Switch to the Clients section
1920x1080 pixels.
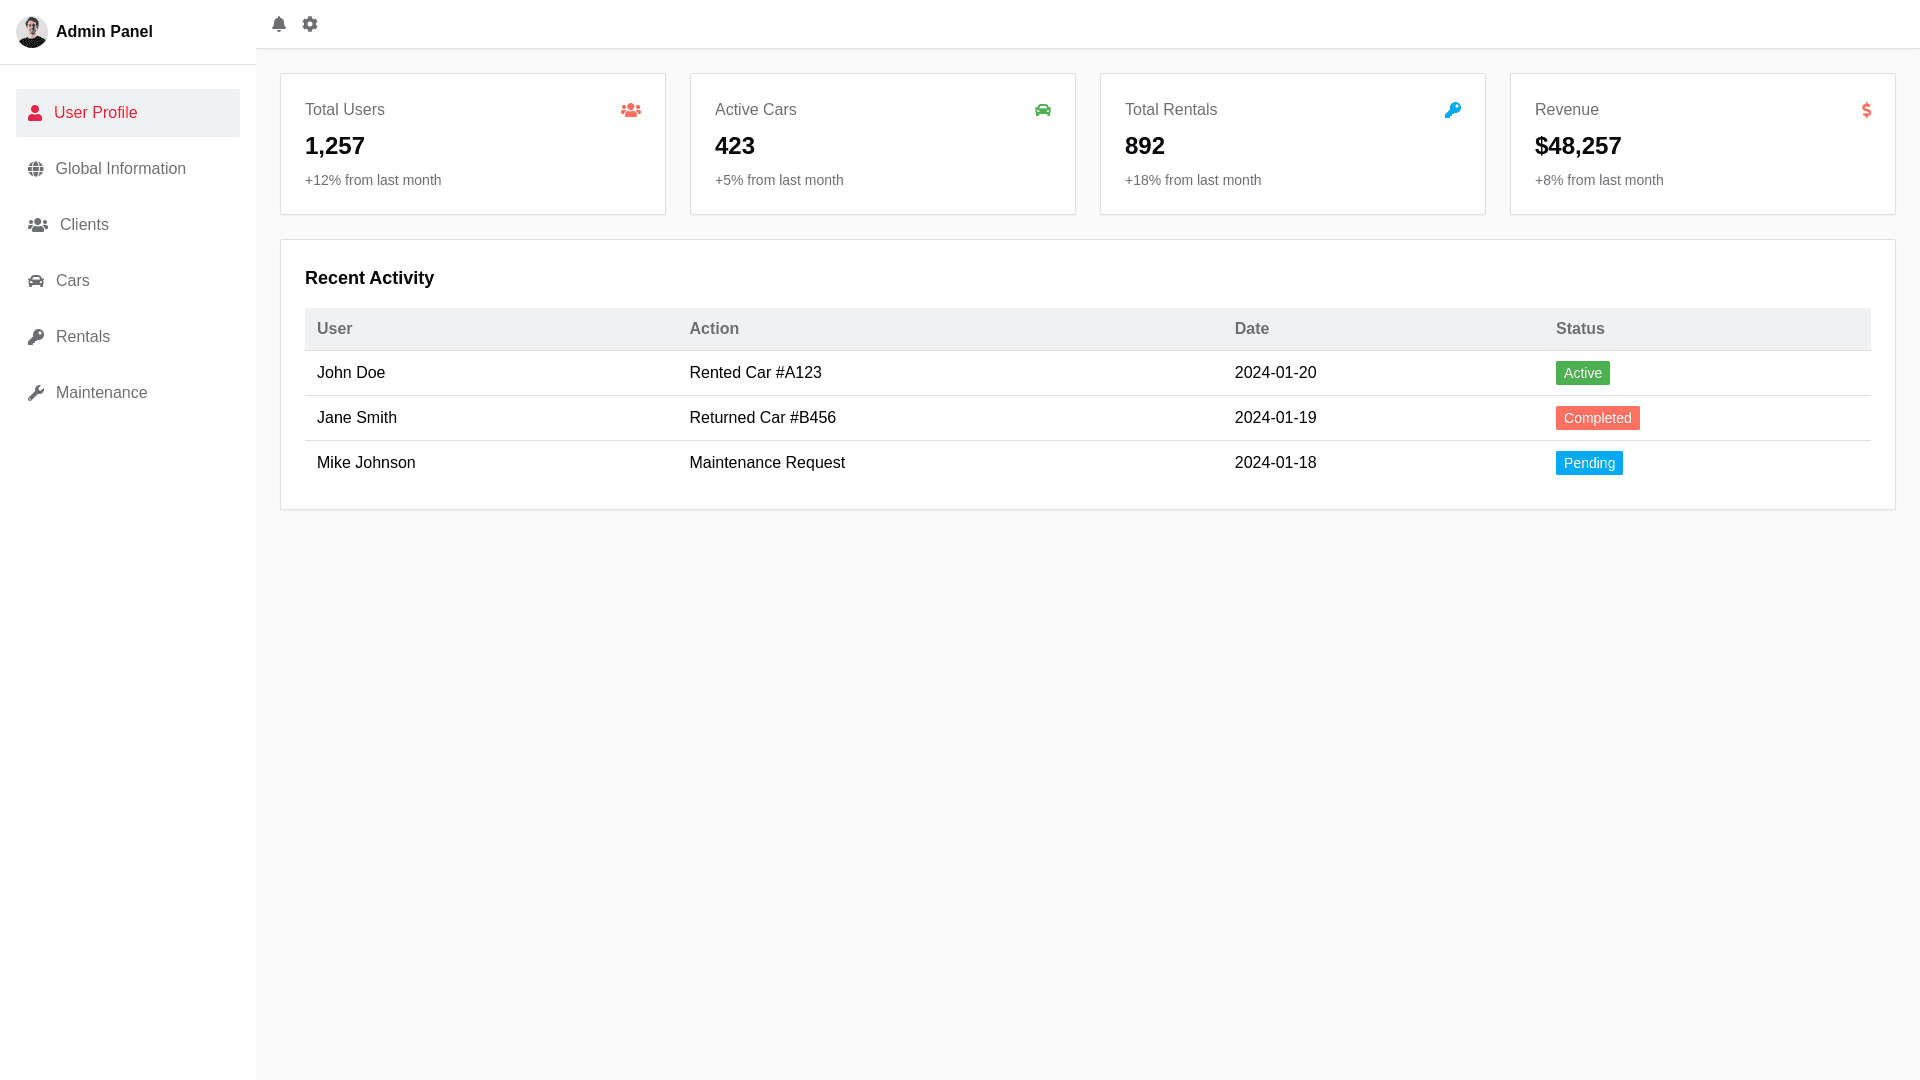(82, 224)
